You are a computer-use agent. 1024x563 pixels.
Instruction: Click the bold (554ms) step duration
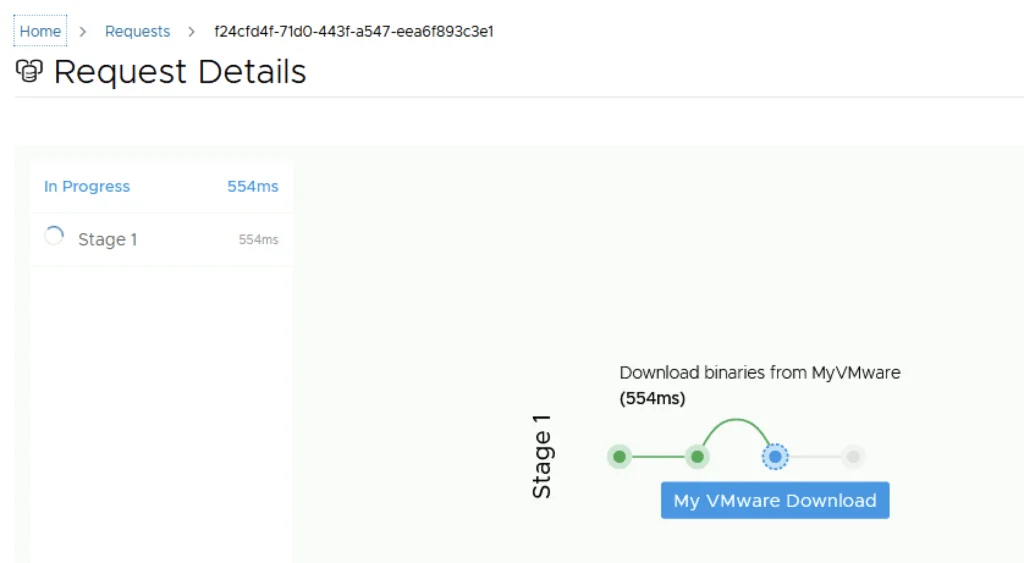tap(652, 398)
